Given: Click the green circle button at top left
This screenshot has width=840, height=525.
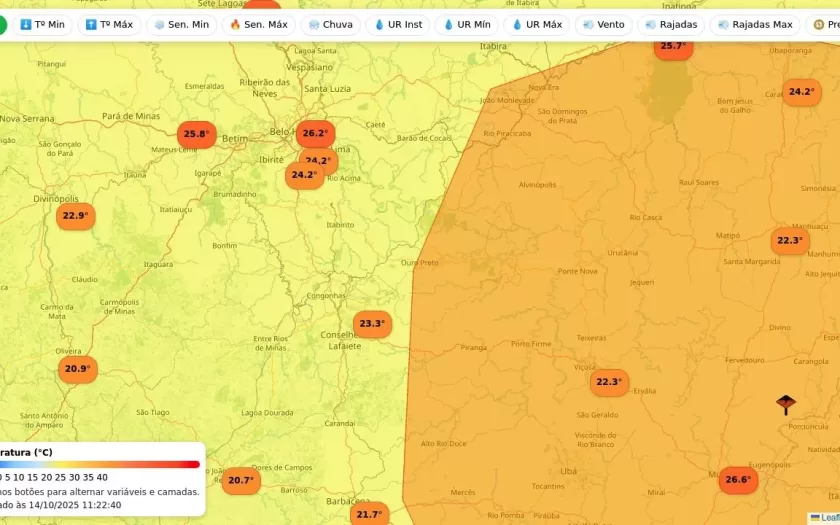Looking at the screenshot, I should click(1, 25).
